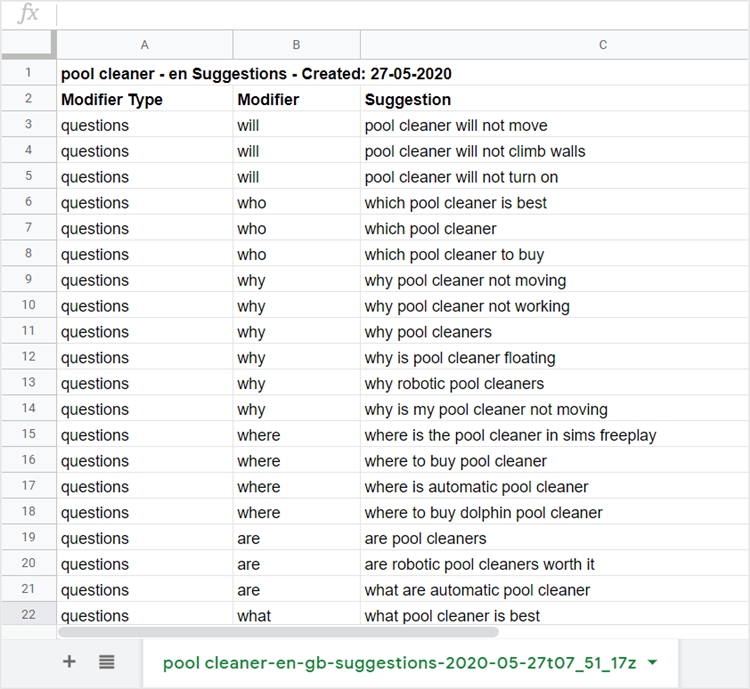
Task: Click the Modifier Type header cell
Action: (x=112, y=100)
